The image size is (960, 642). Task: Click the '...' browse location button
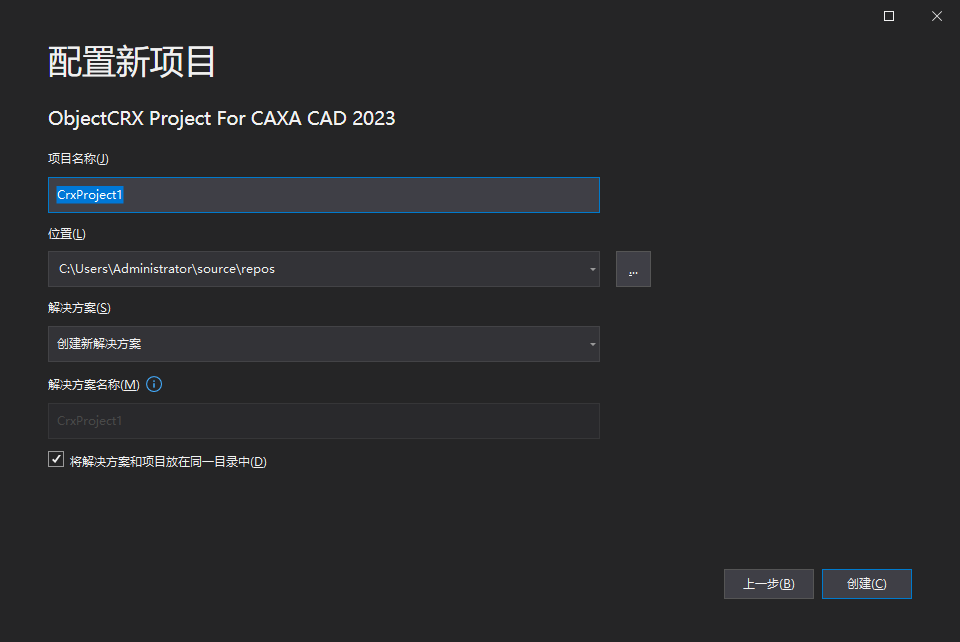(x=633, y=269)
